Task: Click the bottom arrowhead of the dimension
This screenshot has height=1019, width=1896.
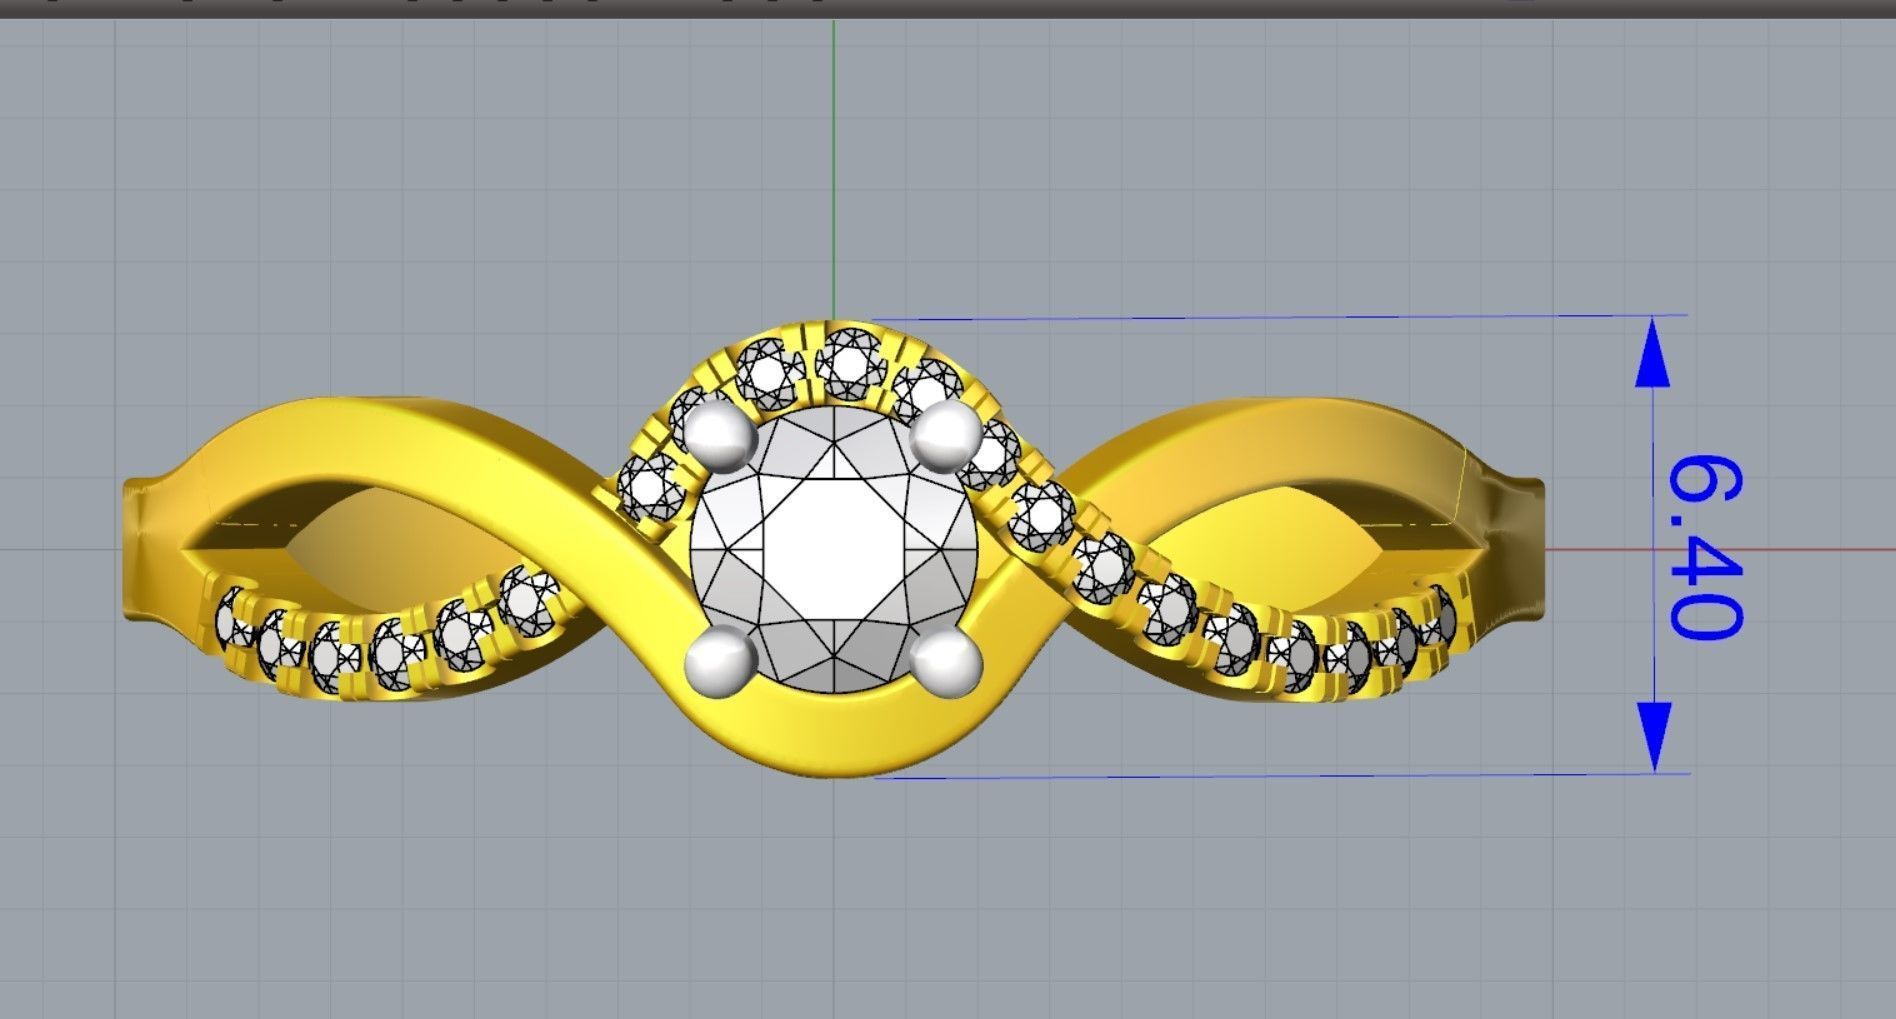Action: point(1654,736)
